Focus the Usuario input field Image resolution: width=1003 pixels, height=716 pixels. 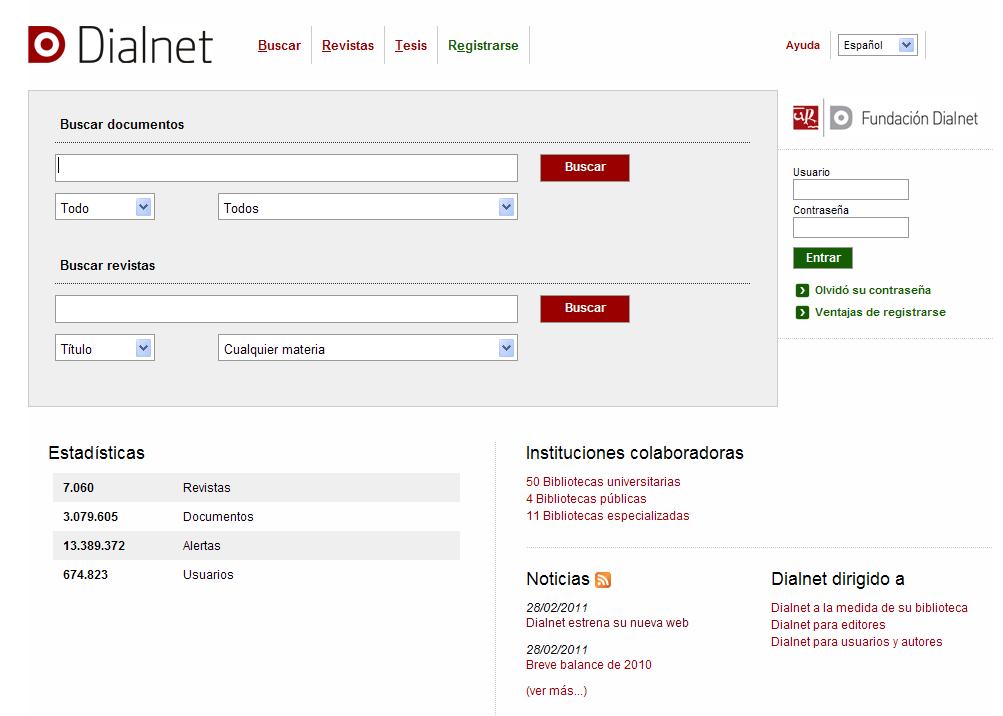tap(851, 189)
